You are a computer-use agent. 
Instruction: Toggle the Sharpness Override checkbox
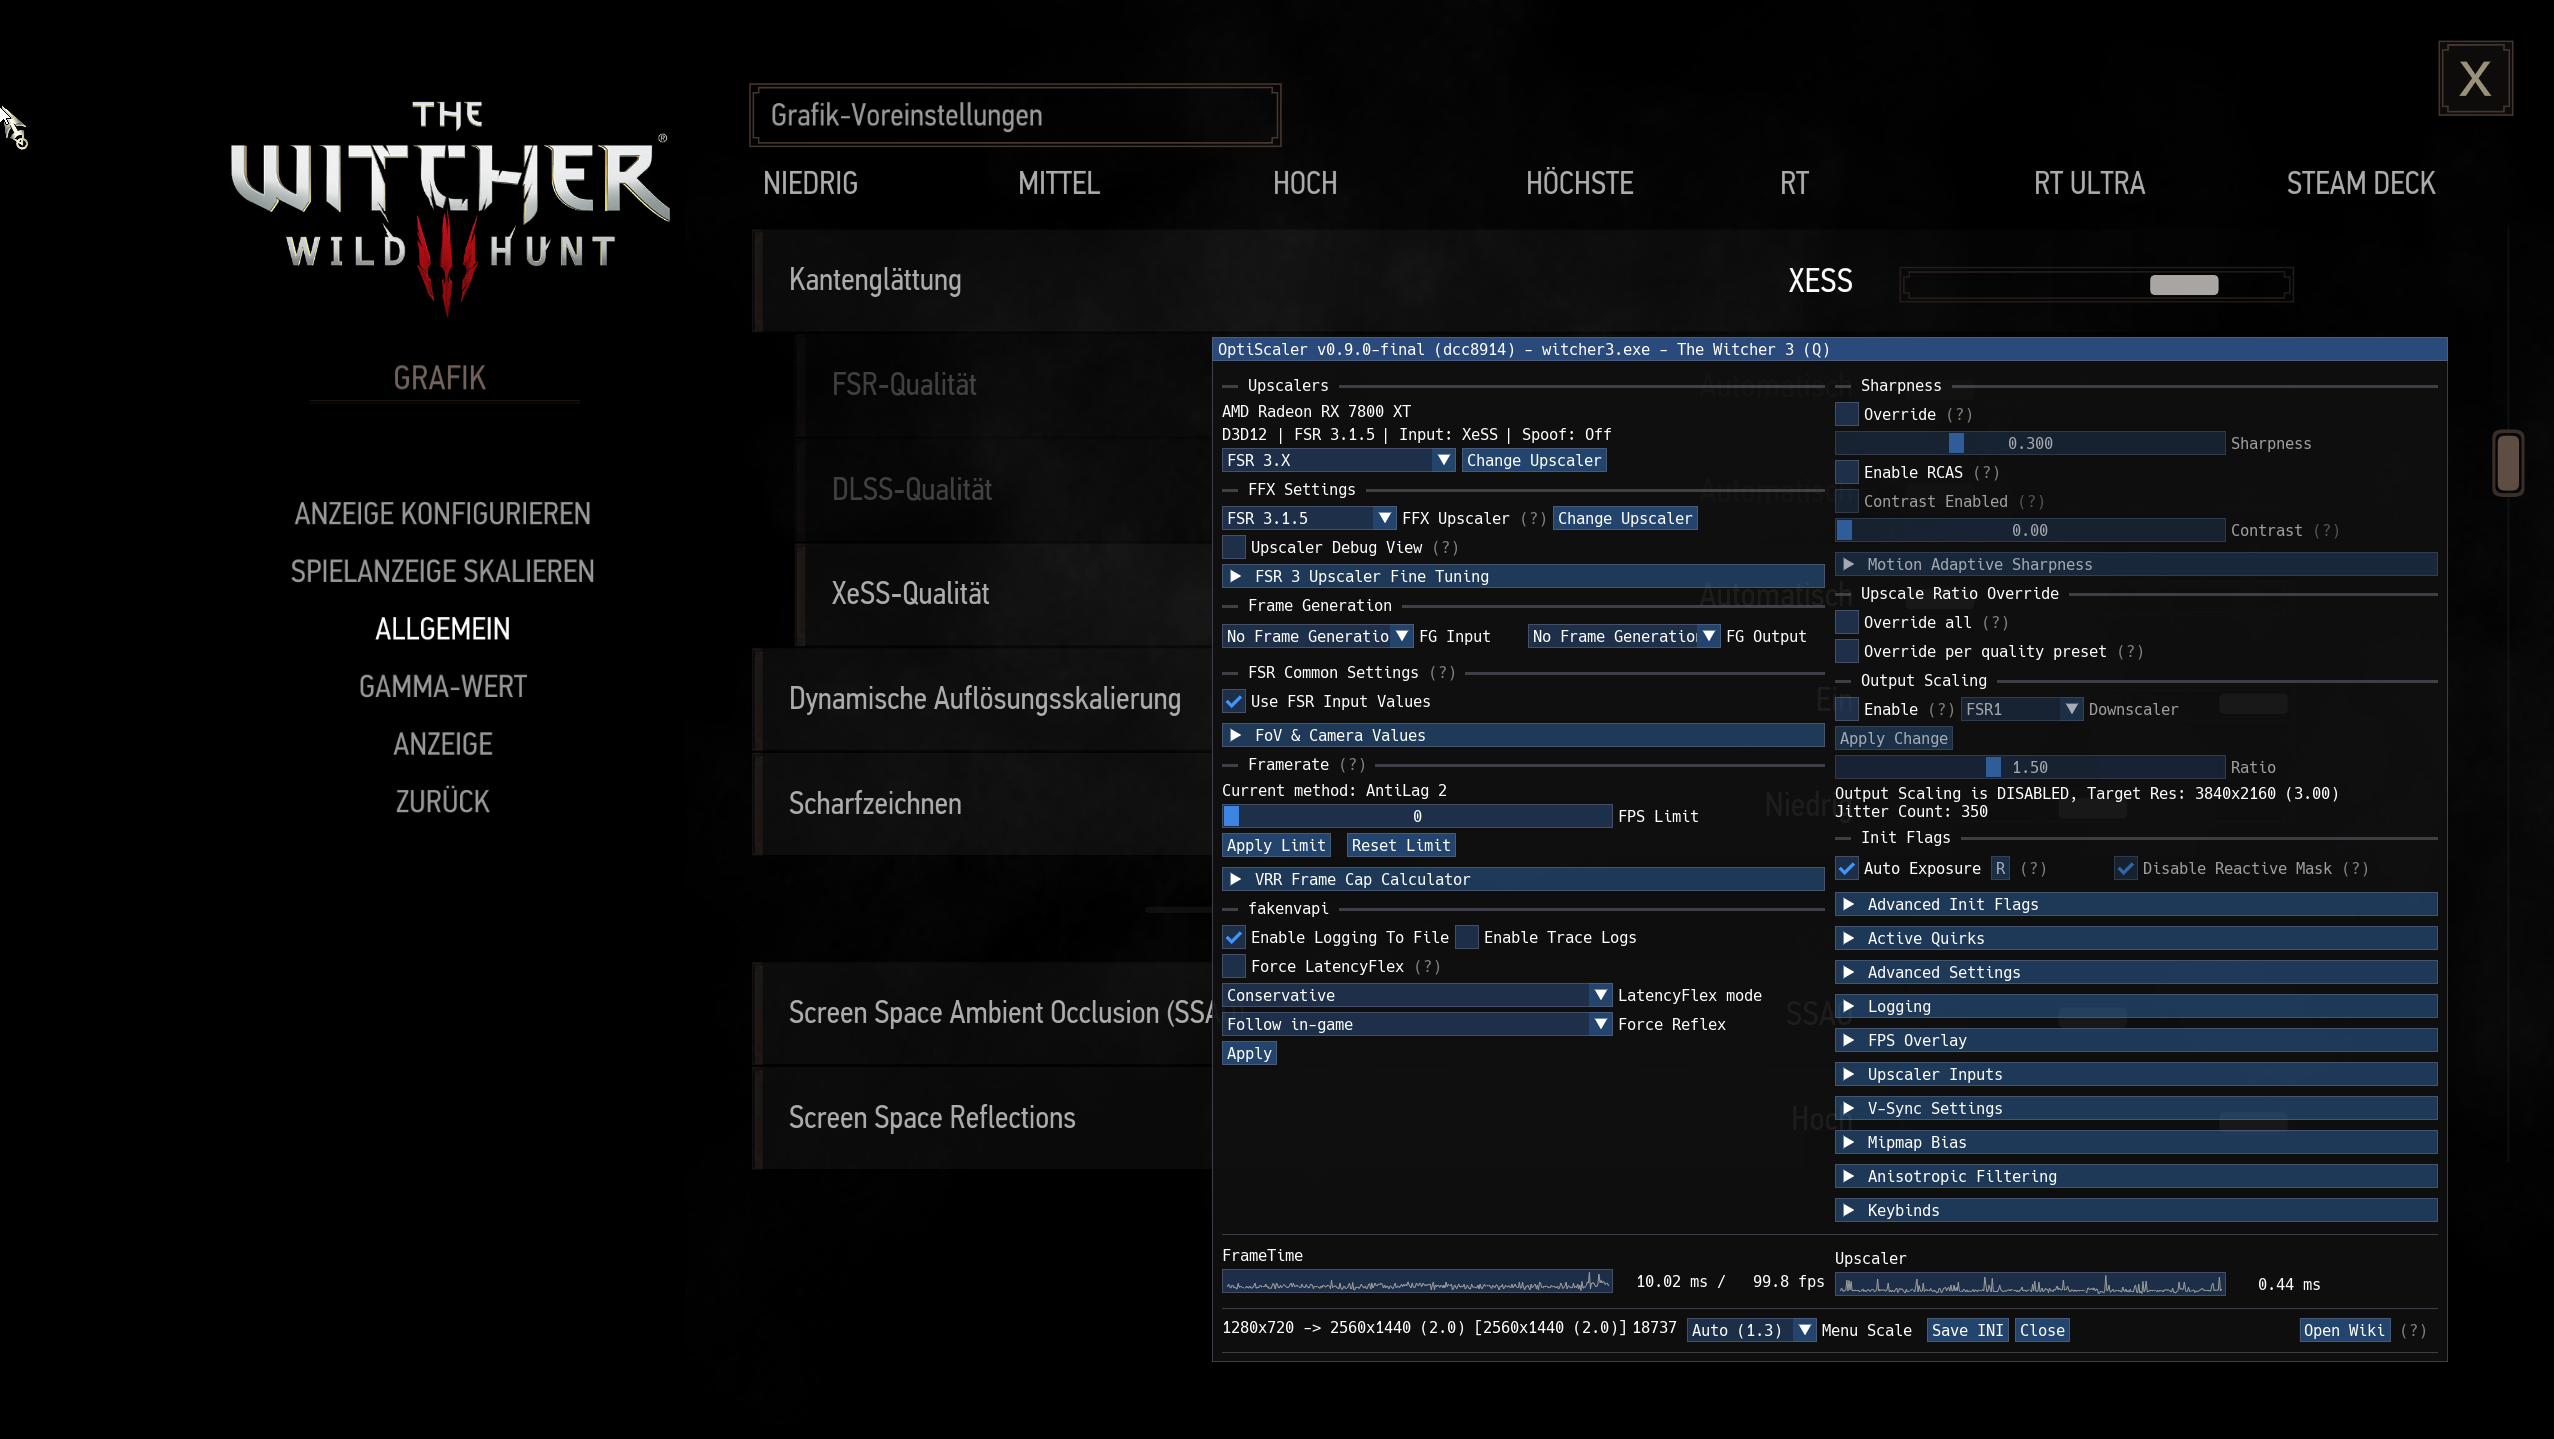coord(1847,414)
